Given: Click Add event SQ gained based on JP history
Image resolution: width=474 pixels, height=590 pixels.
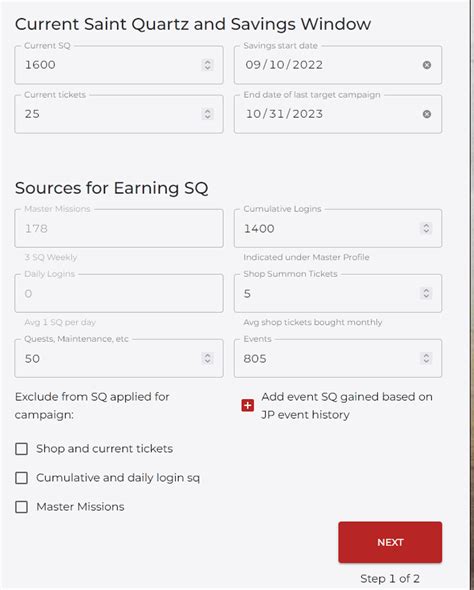Looking at the screenshot, I should 347,406.
